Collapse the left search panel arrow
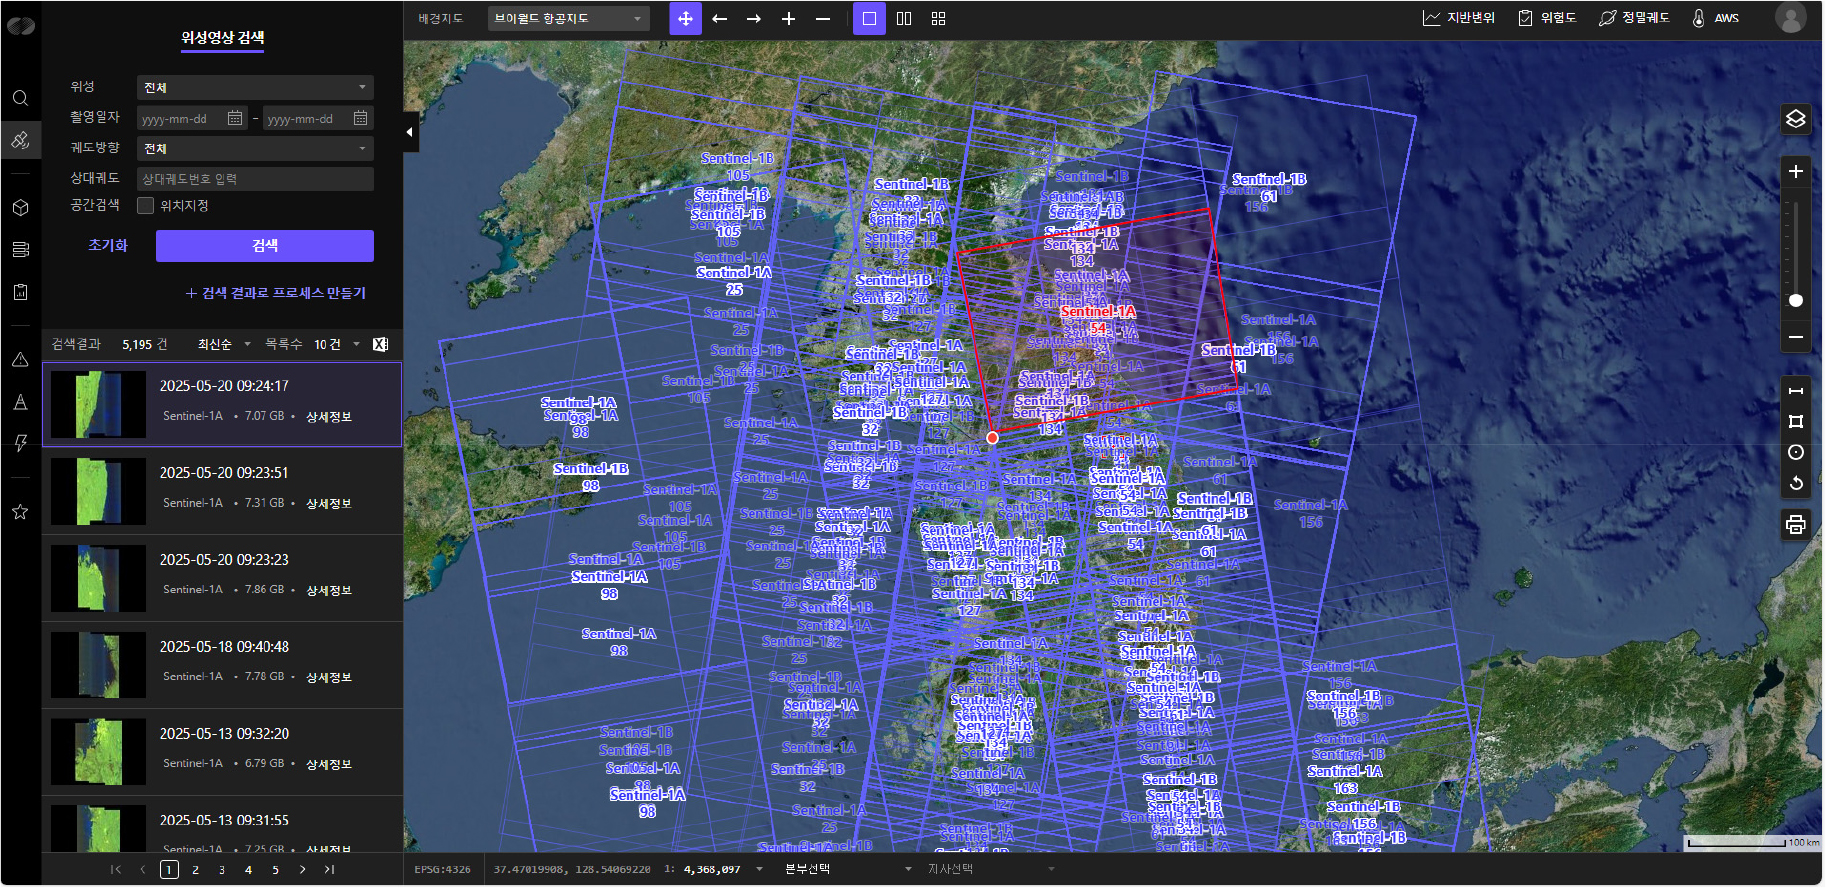The width and height of the screenshot is (1826, 888). (x=410, y=132)
